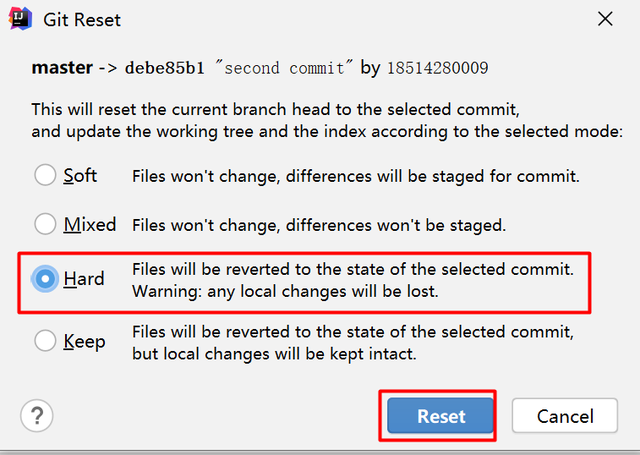Click the author number 18514280009
Image resolution: width=640 pixels, height=455 pixels.
pos(437,68)
